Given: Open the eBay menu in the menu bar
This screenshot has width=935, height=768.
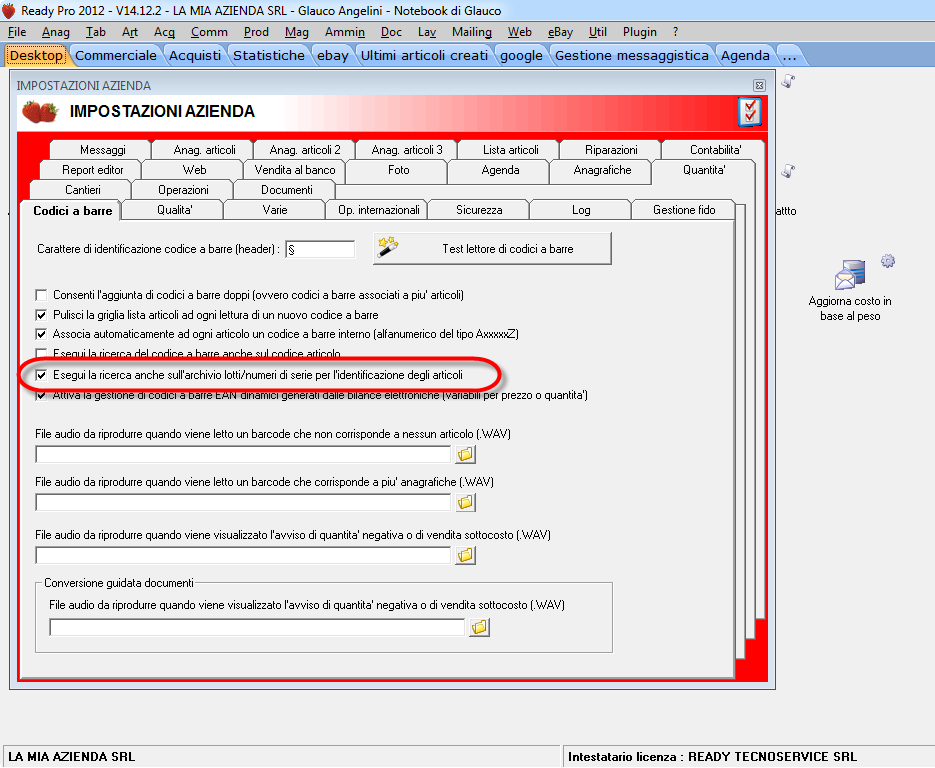Looking at the screenshot, I should point(560,32).
